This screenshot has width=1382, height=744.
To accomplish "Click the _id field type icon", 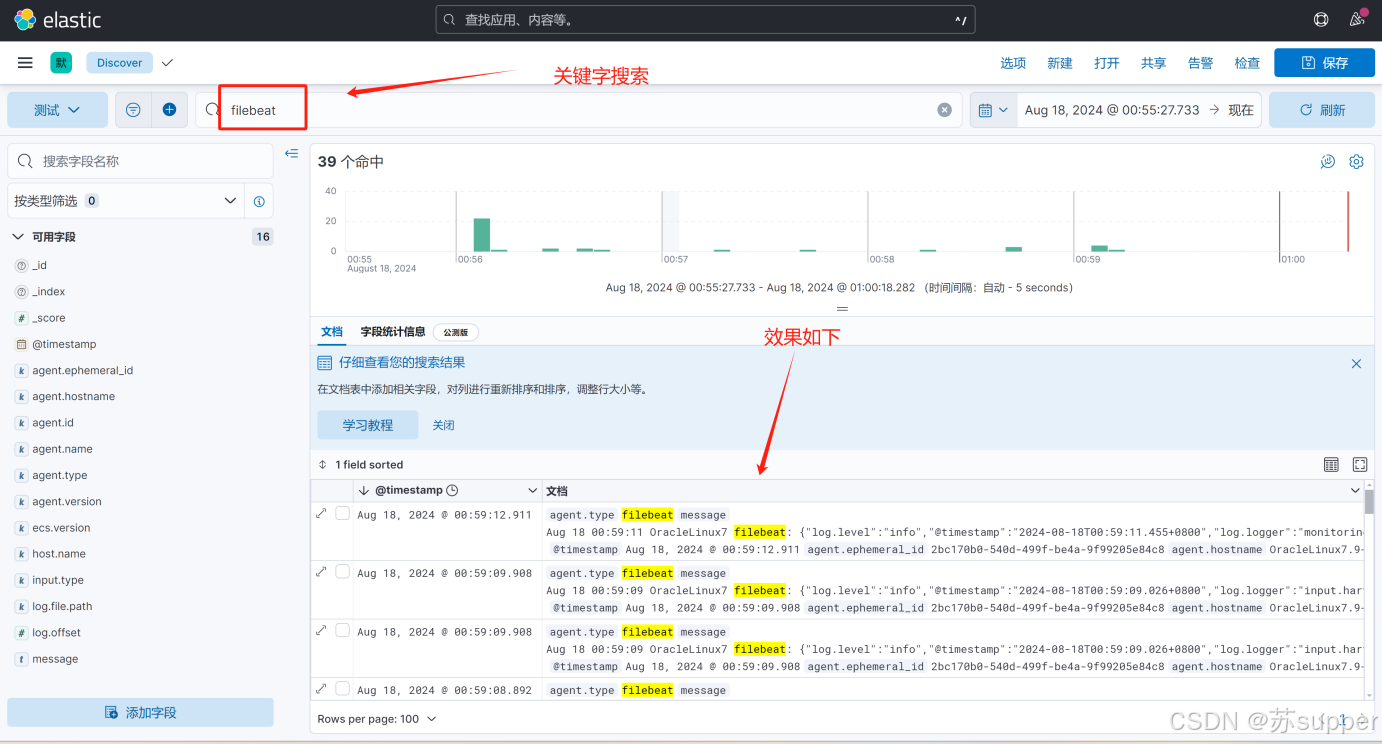I will [x=21, y=266].
